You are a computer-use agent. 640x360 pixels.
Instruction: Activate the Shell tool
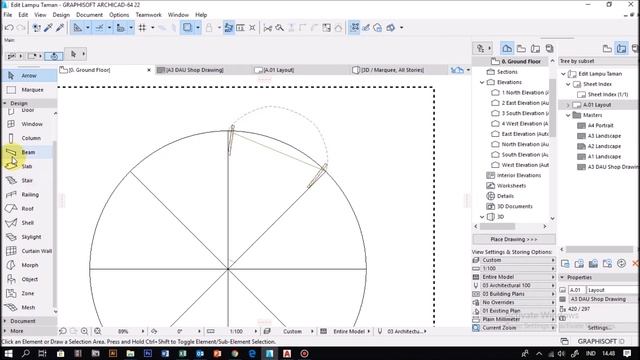click(x=29, y=223)
